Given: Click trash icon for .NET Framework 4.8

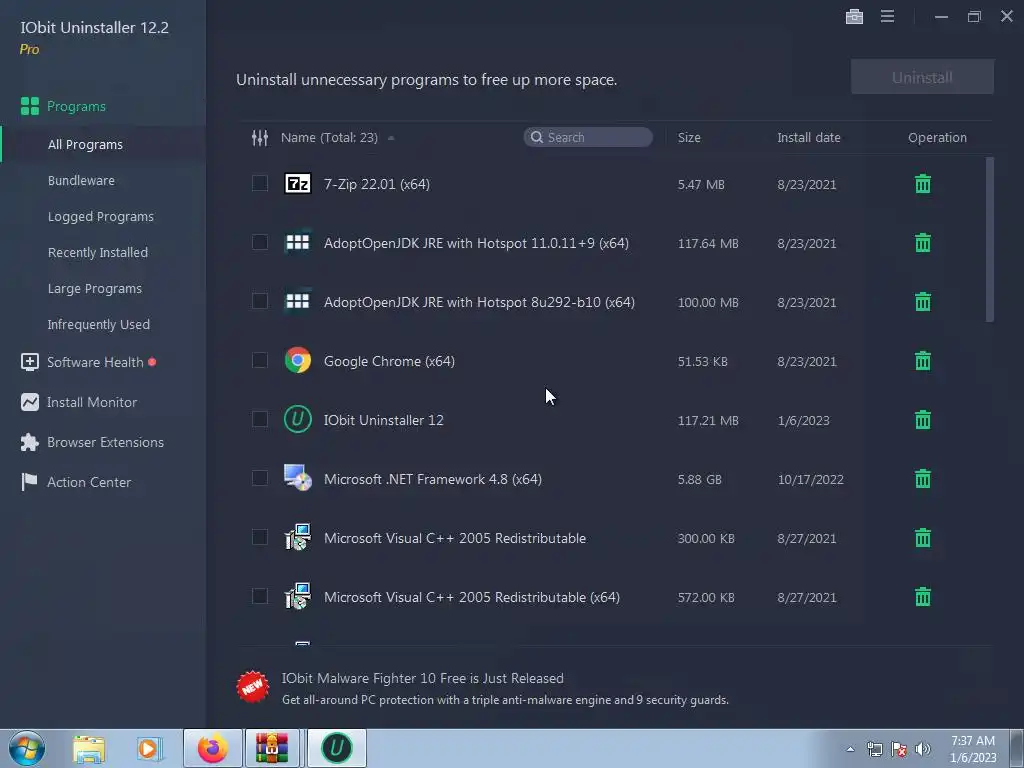Looking at the screenshot, I should pyautogui.click(x=922, y=479).
